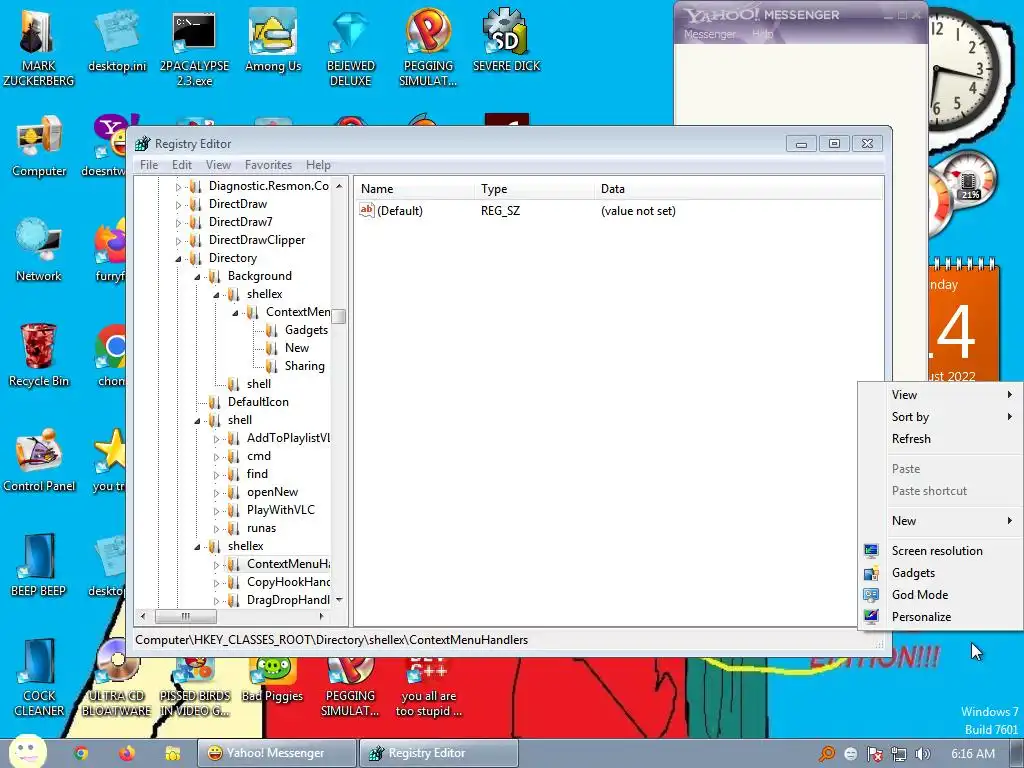Viewport: 1024px width, 768px height.
Task: Switch to Yahoo! Messenger taskbar button
Action: coord(277,753)
